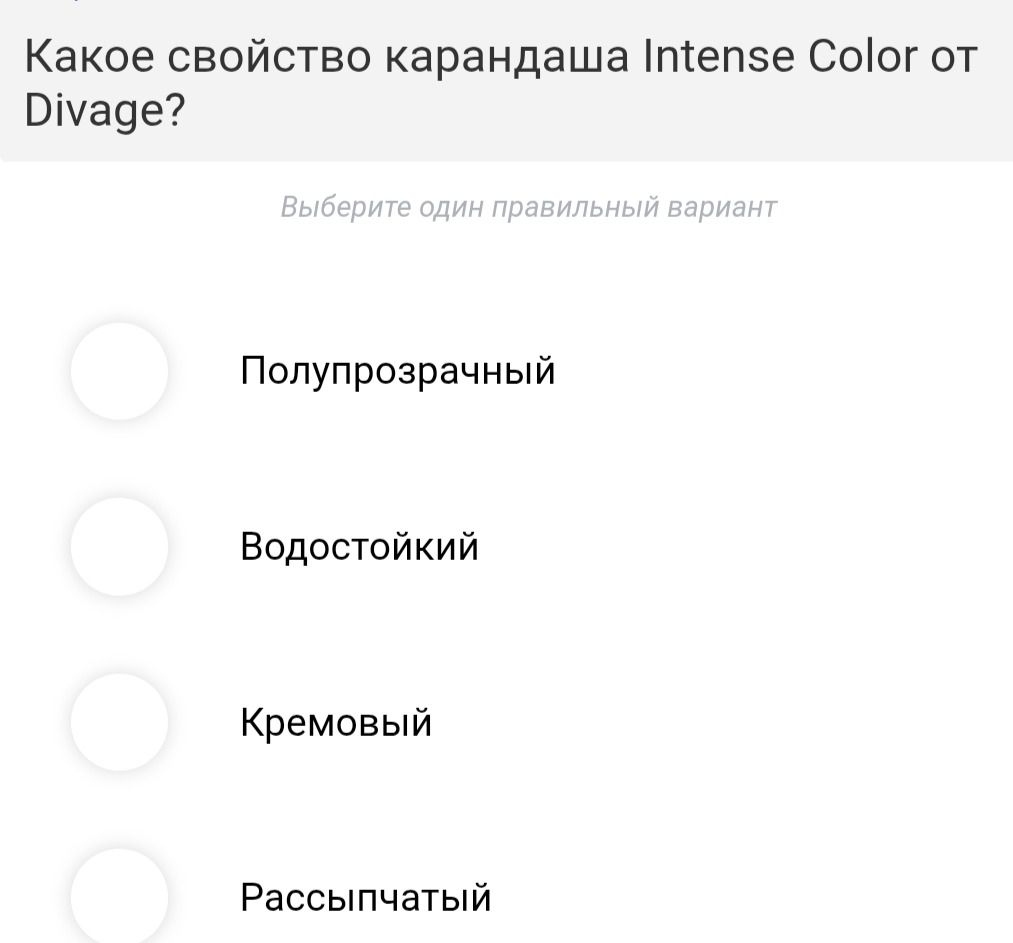Click the word 'правильный' in the hint
Image resolution: width=1013 pixels, height=943 pixels.
pyautogui.click(x=576, y=208)
